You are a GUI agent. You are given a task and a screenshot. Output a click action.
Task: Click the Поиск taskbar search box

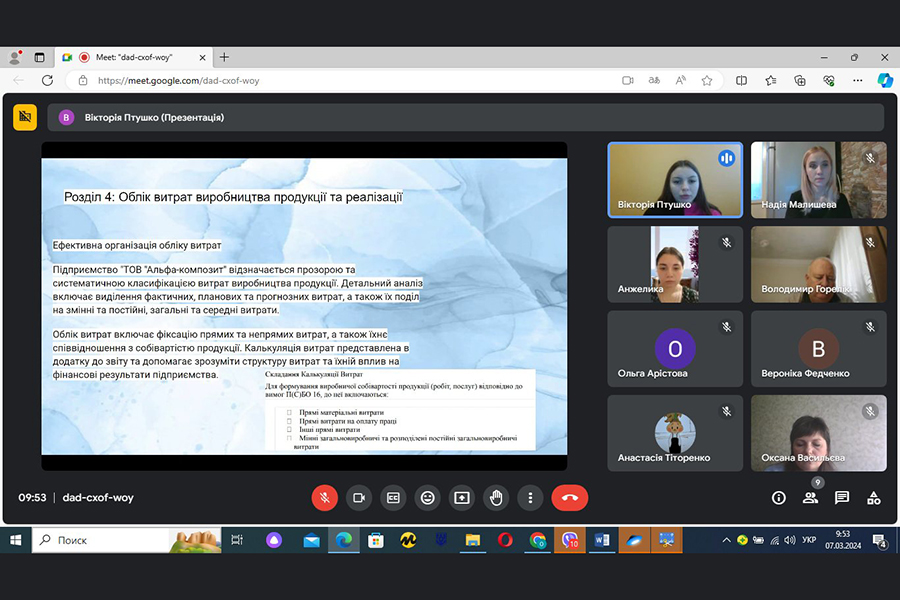tap(126, 540)
